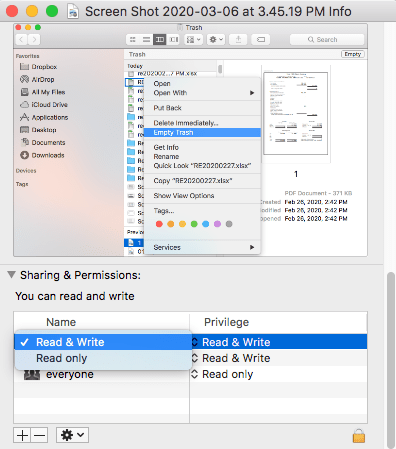Select iCloud Drive in the preview sidebar
This screenshot has height=449, width=396.
tap(44, 105)
